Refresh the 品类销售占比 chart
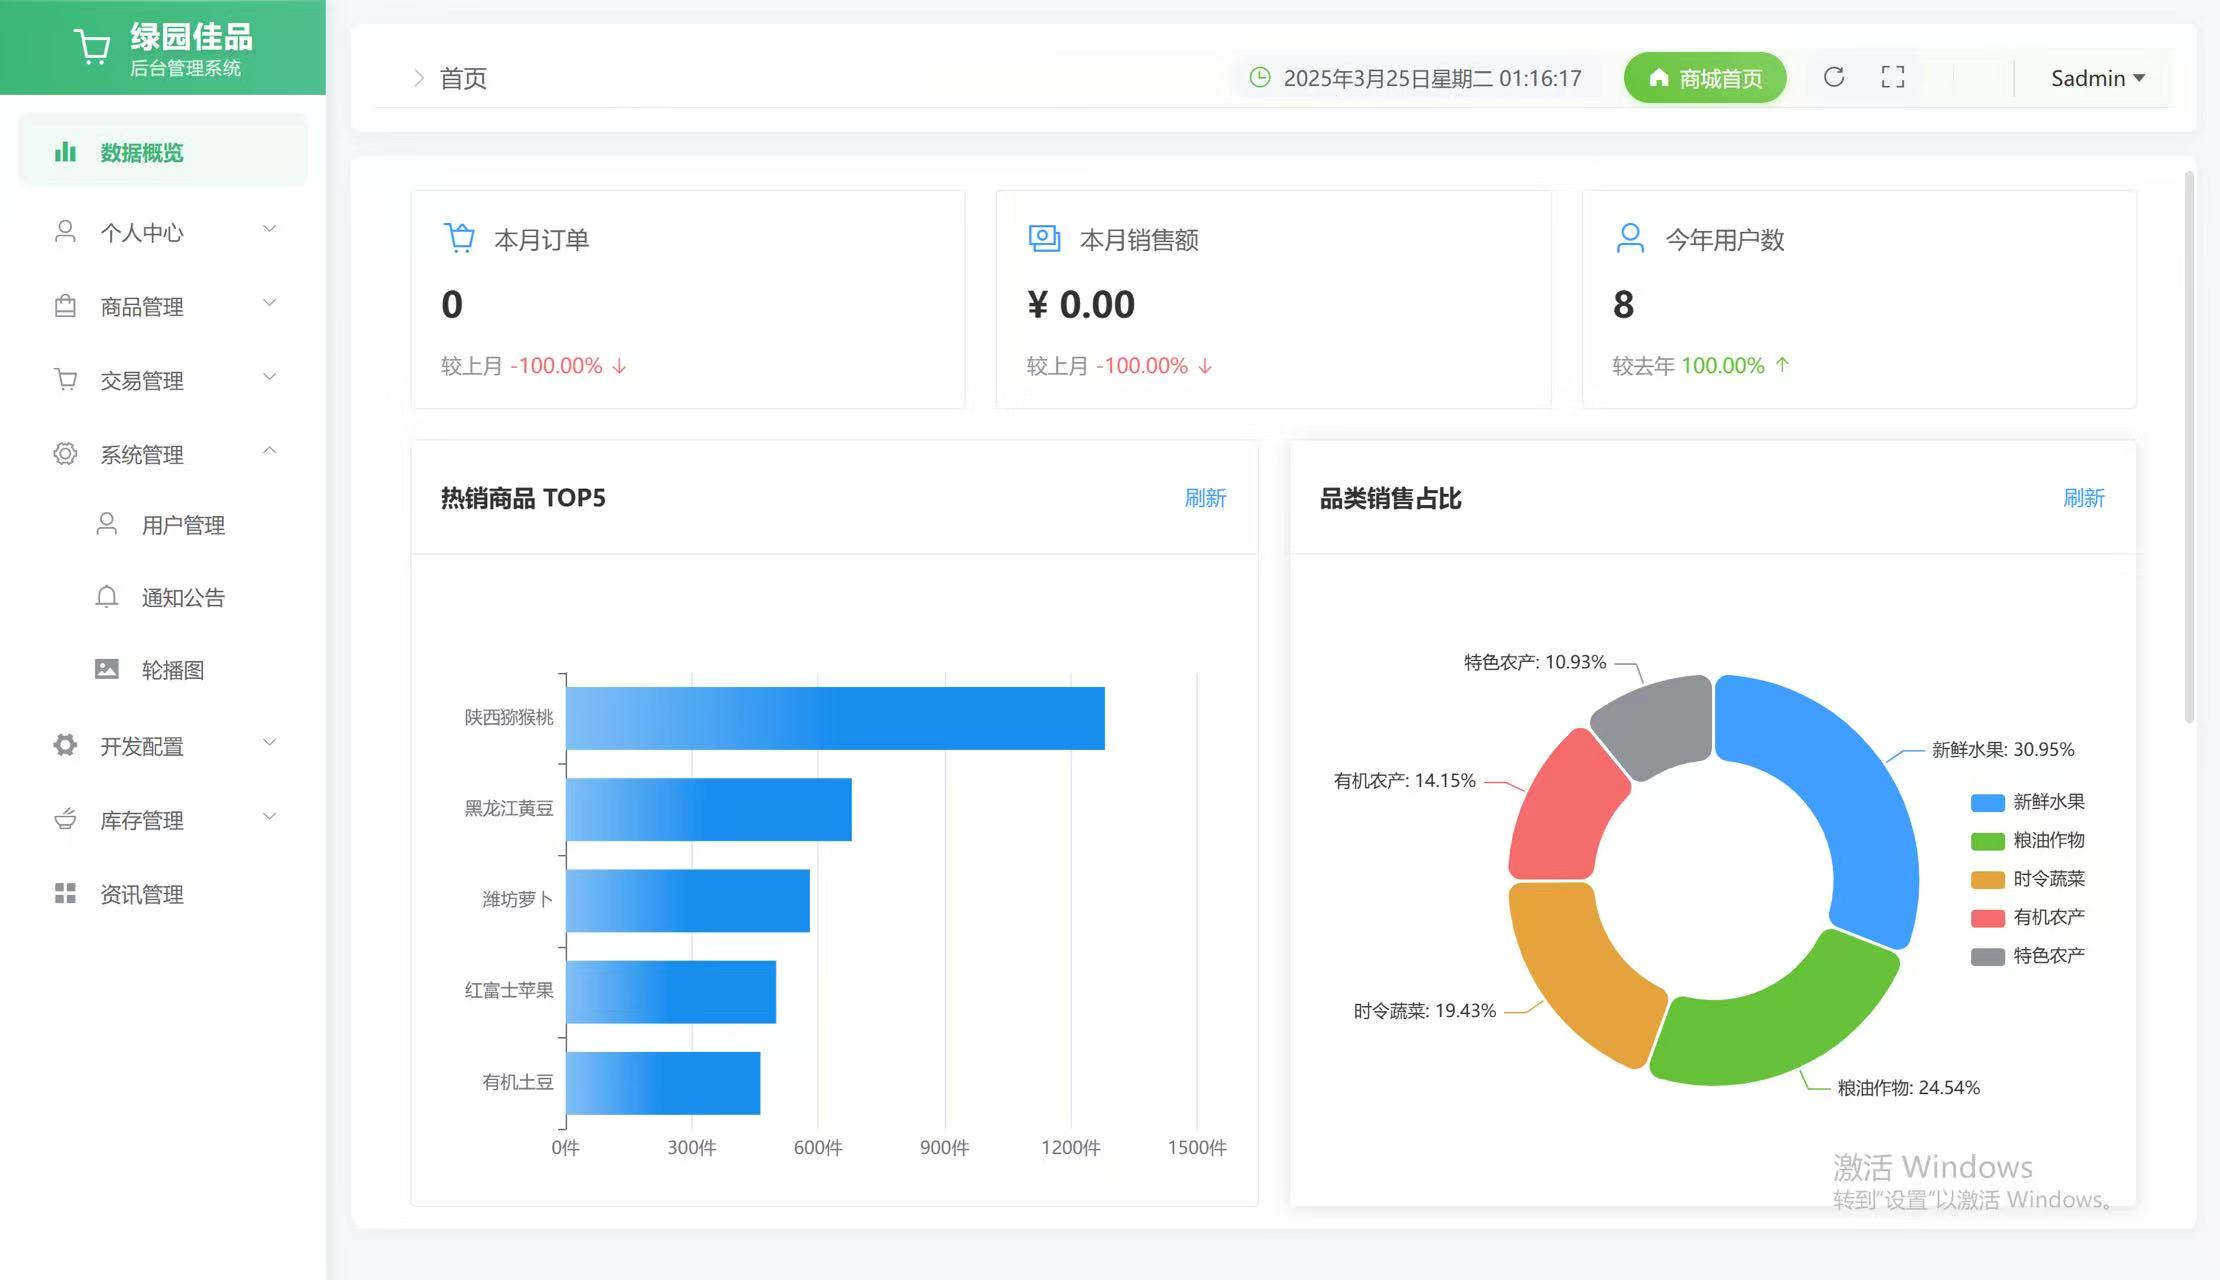The width and height of the screenshot is (2220, 1280). pyautogui.click(x=2084, y=498)
